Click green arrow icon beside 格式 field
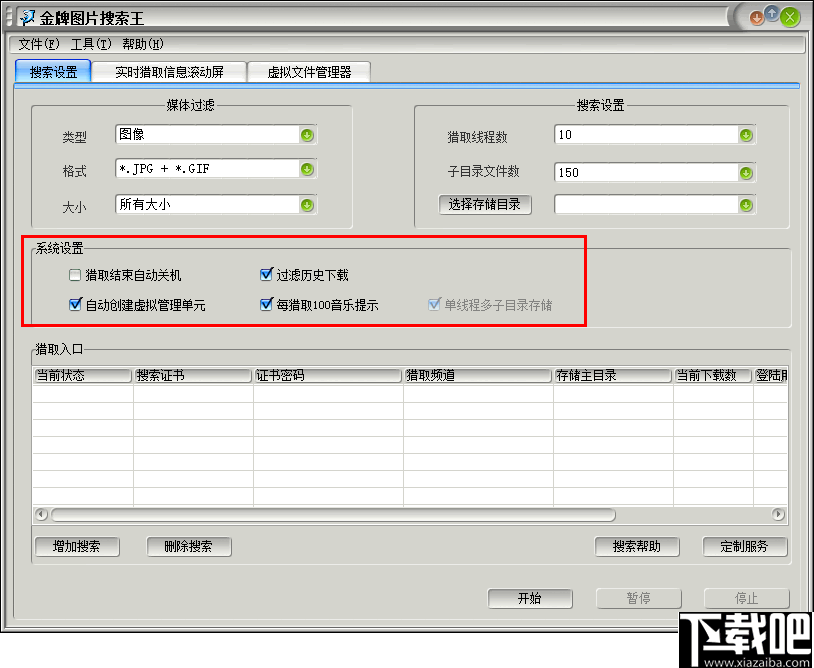 coord(307,170)
